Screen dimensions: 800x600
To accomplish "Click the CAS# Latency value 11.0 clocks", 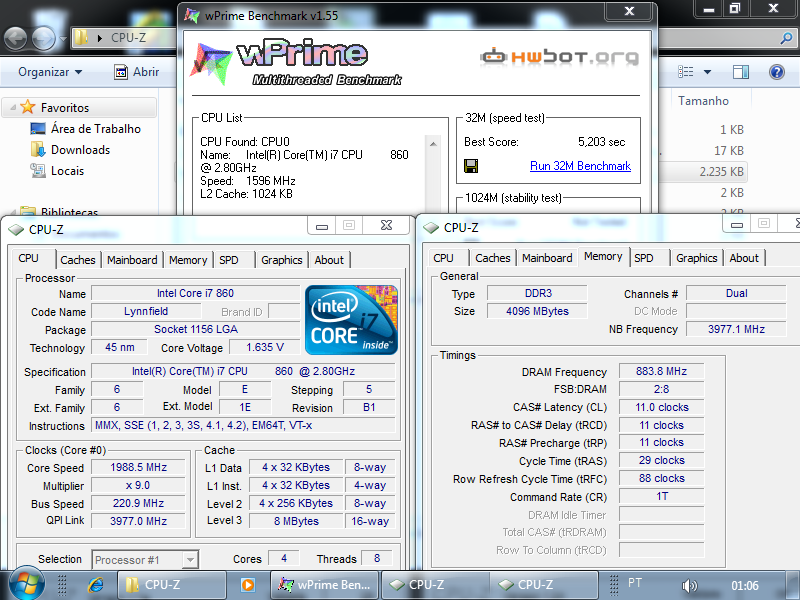I will 661,407.
